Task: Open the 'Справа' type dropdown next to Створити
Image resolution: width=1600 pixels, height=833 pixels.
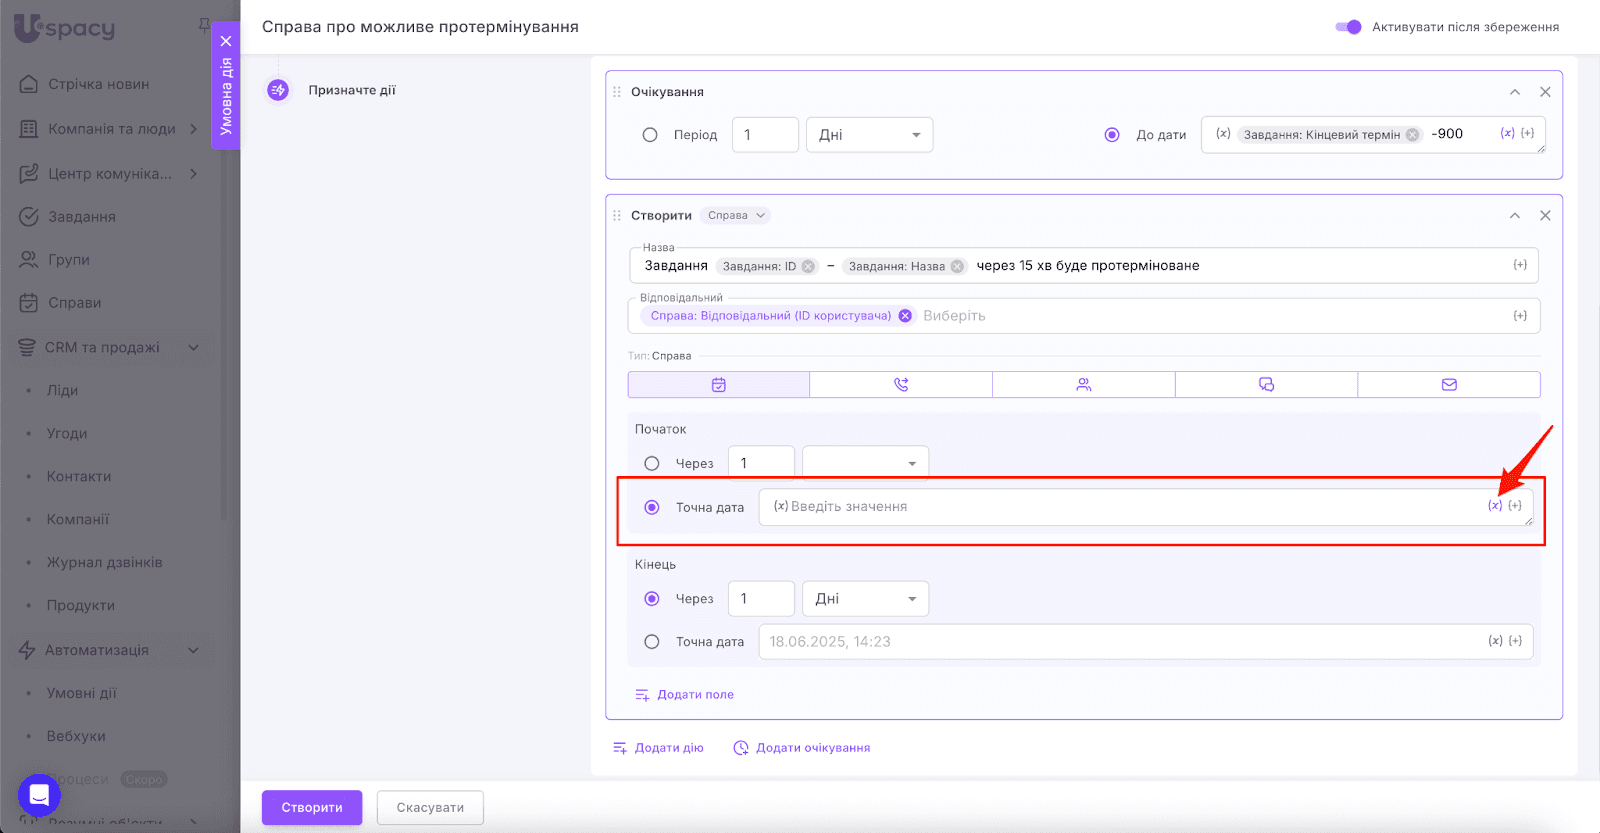Action: pyautogui.click(x=735, y=216)
